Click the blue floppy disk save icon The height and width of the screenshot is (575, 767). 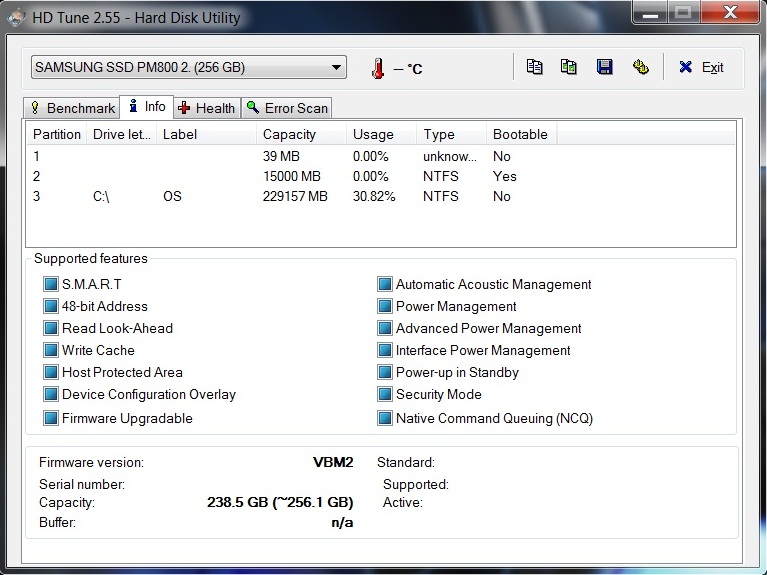[605, 67]
